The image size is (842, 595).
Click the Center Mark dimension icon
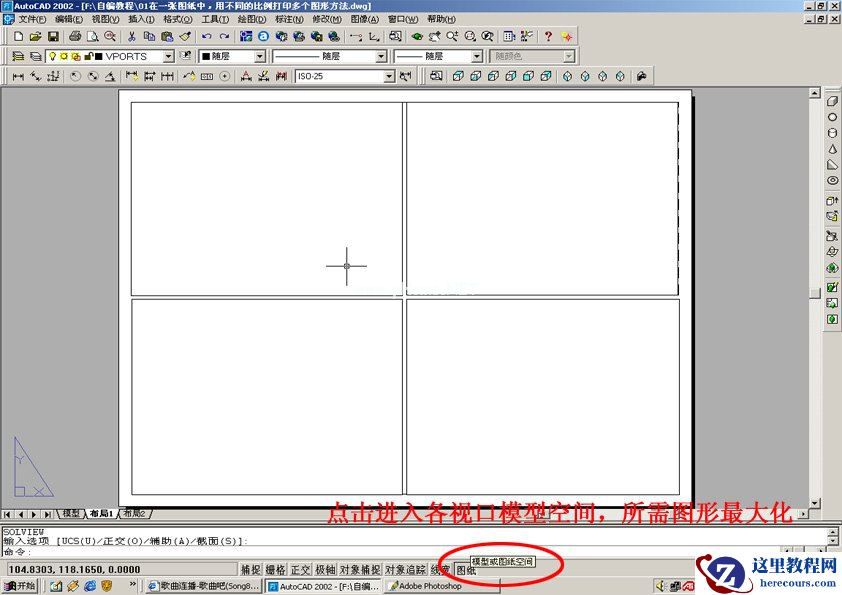tap(224, 76)
